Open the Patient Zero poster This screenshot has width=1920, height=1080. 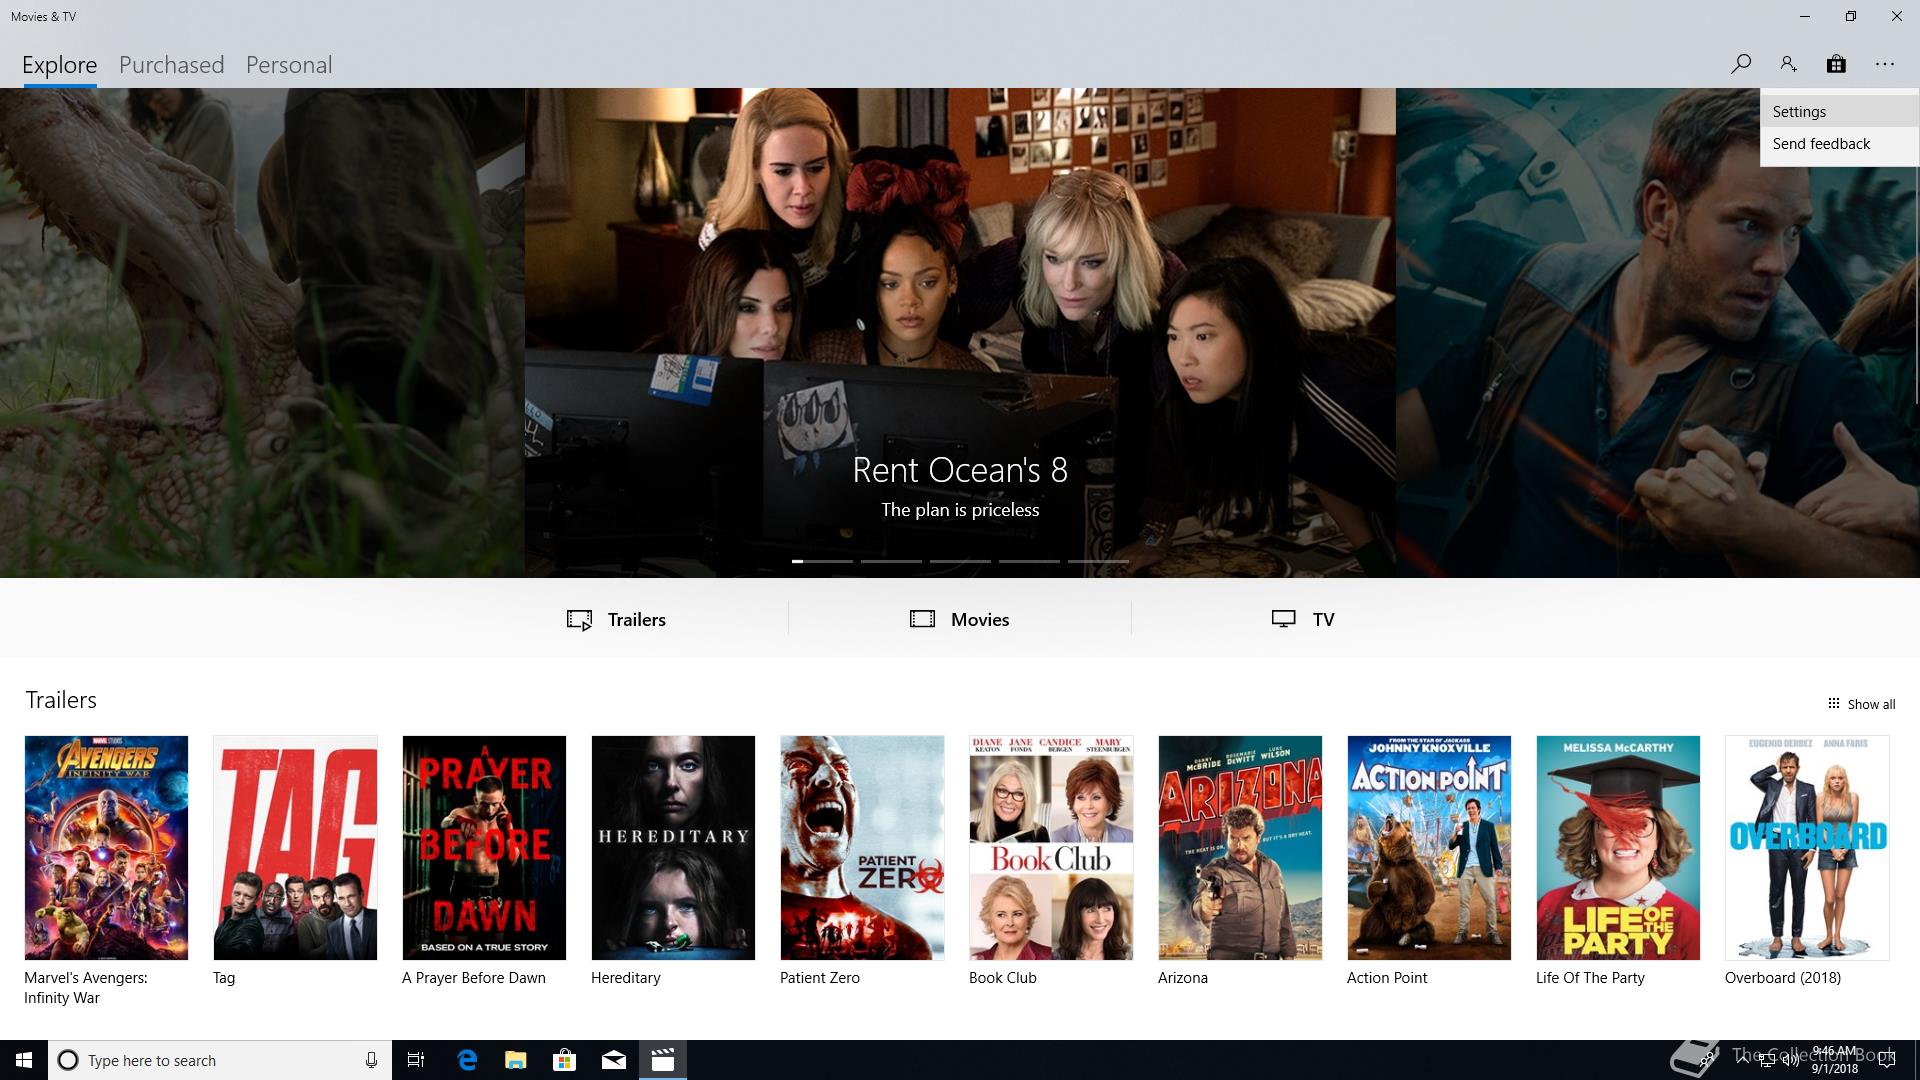coord(862,848)
